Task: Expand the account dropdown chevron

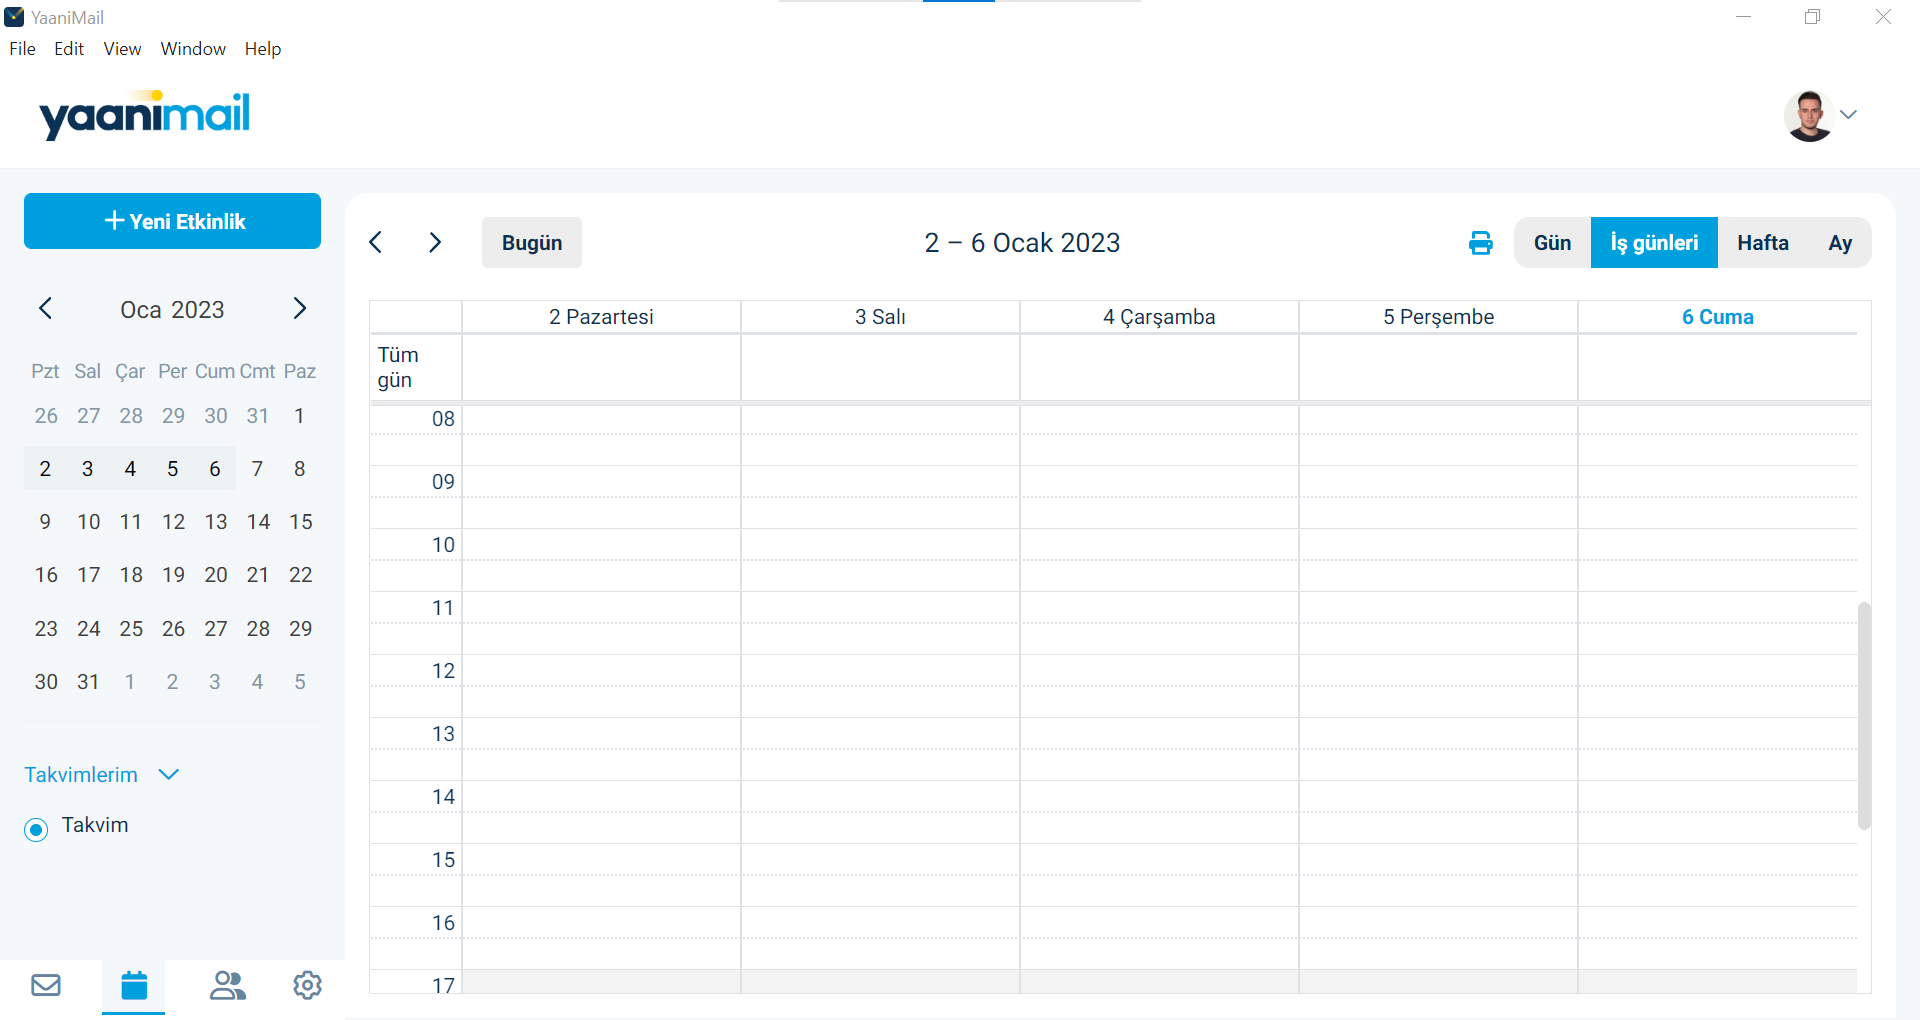Action: 1848,115
